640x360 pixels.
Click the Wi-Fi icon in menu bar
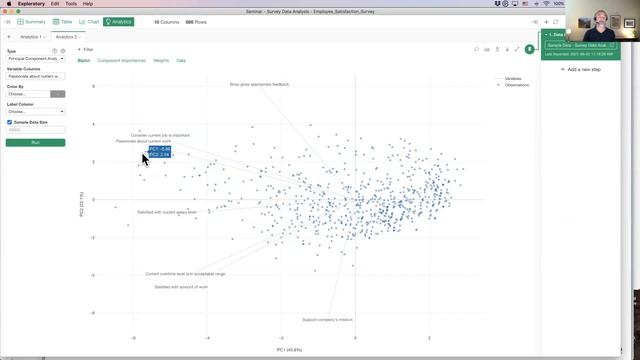546,4
